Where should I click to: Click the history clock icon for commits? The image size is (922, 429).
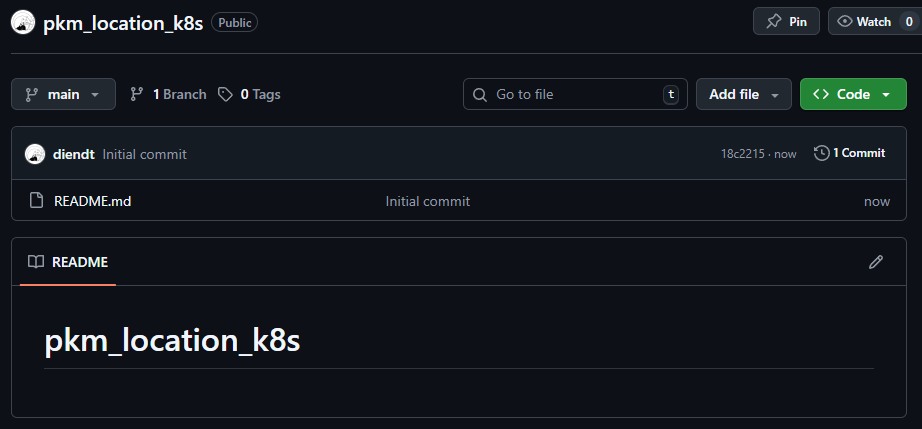tap(821, 153)
